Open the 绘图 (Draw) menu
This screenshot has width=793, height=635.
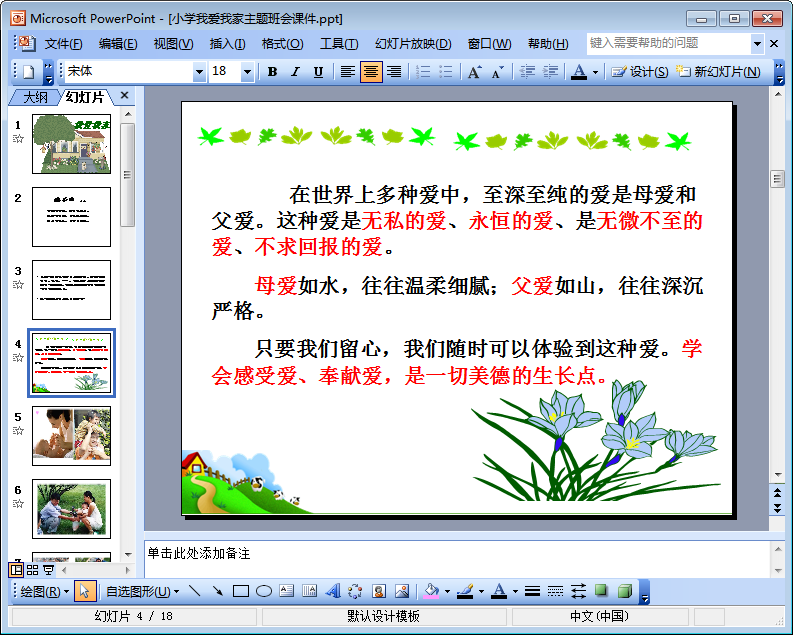point(43,591)
